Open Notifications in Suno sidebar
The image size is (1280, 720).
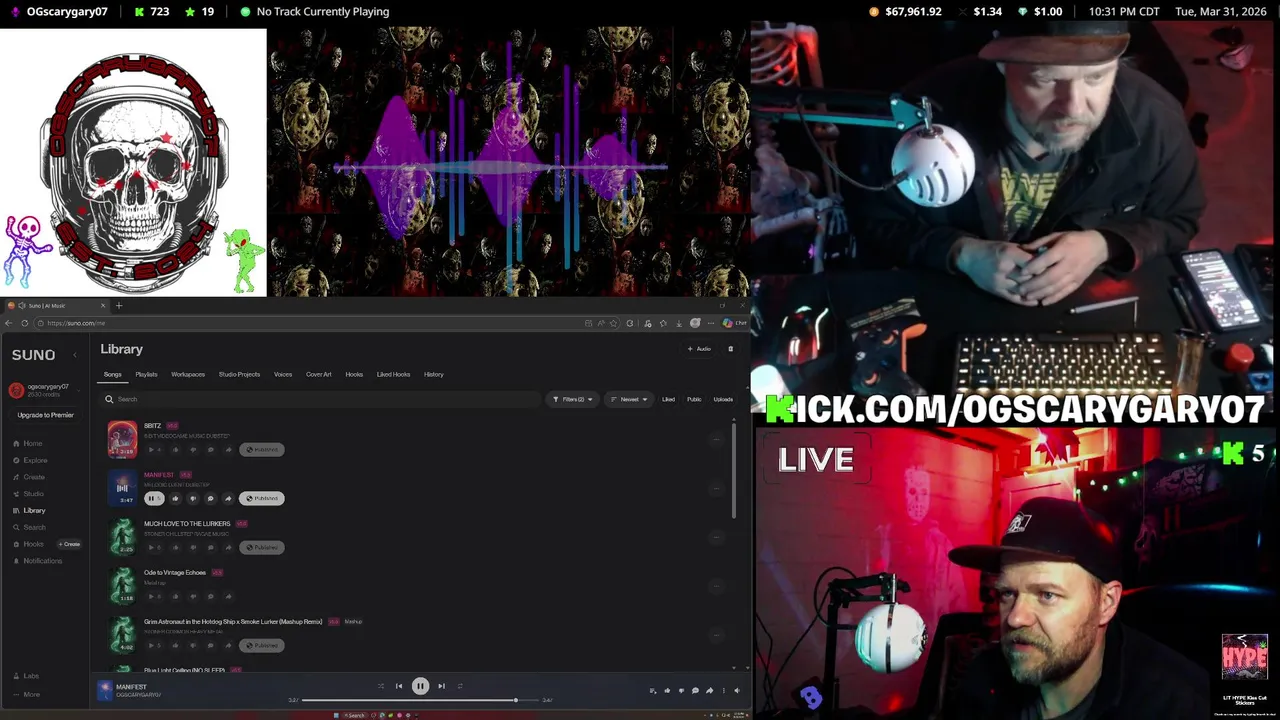pos(37,561)
